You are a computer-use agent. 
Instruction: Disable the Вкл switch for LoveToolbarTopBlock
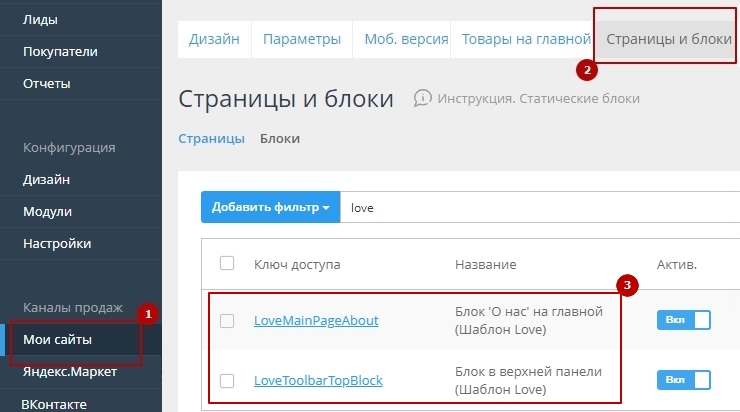(683, 380)
